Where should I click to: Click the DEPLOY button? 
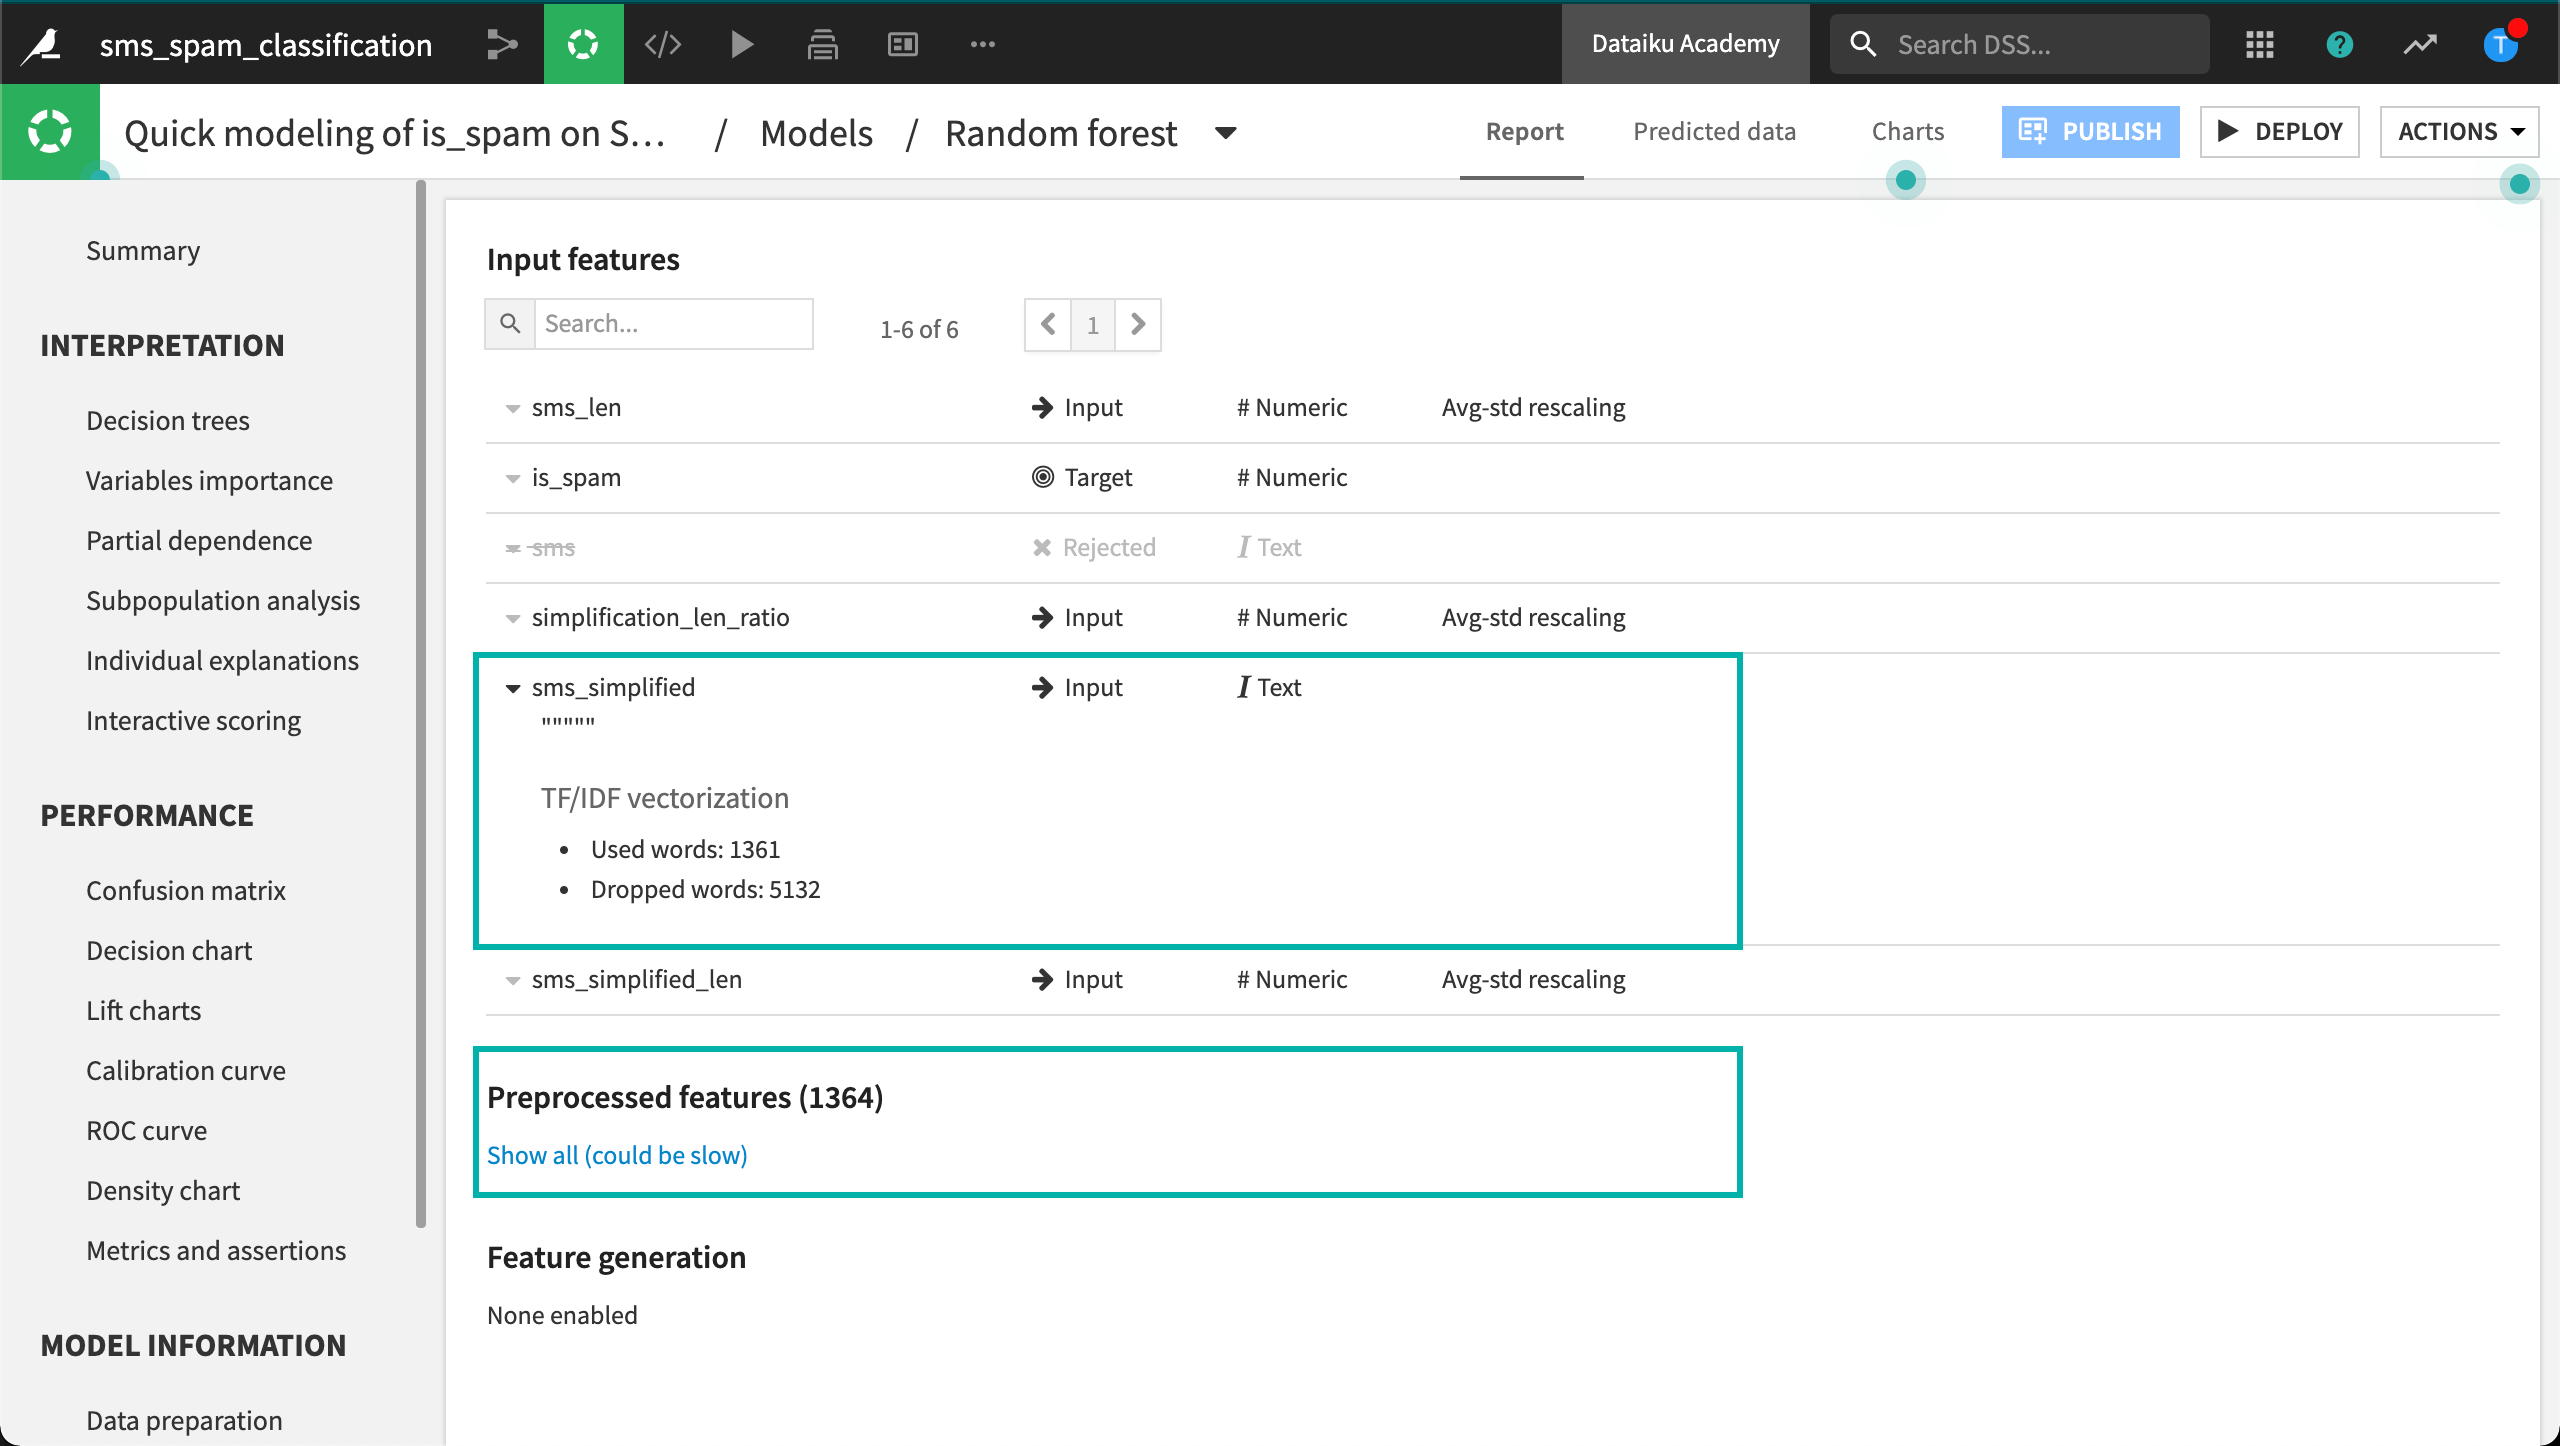tap(2279, 132)
